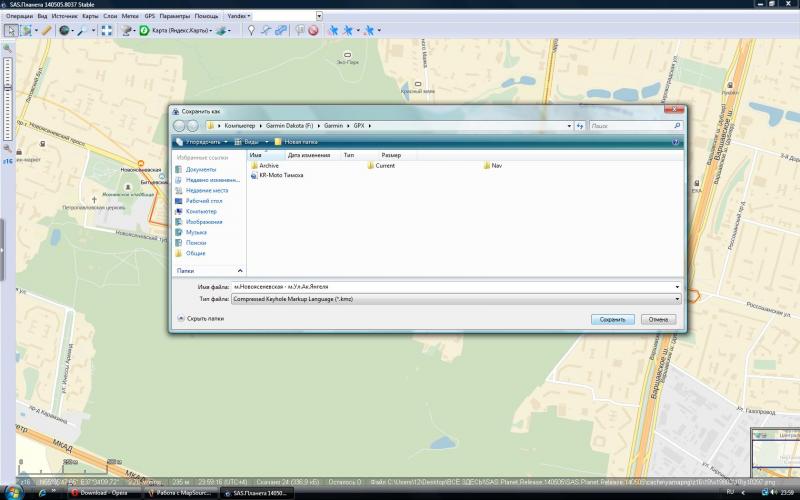
Task: Collapse the Папки folders panel
Action: (240, 270)
